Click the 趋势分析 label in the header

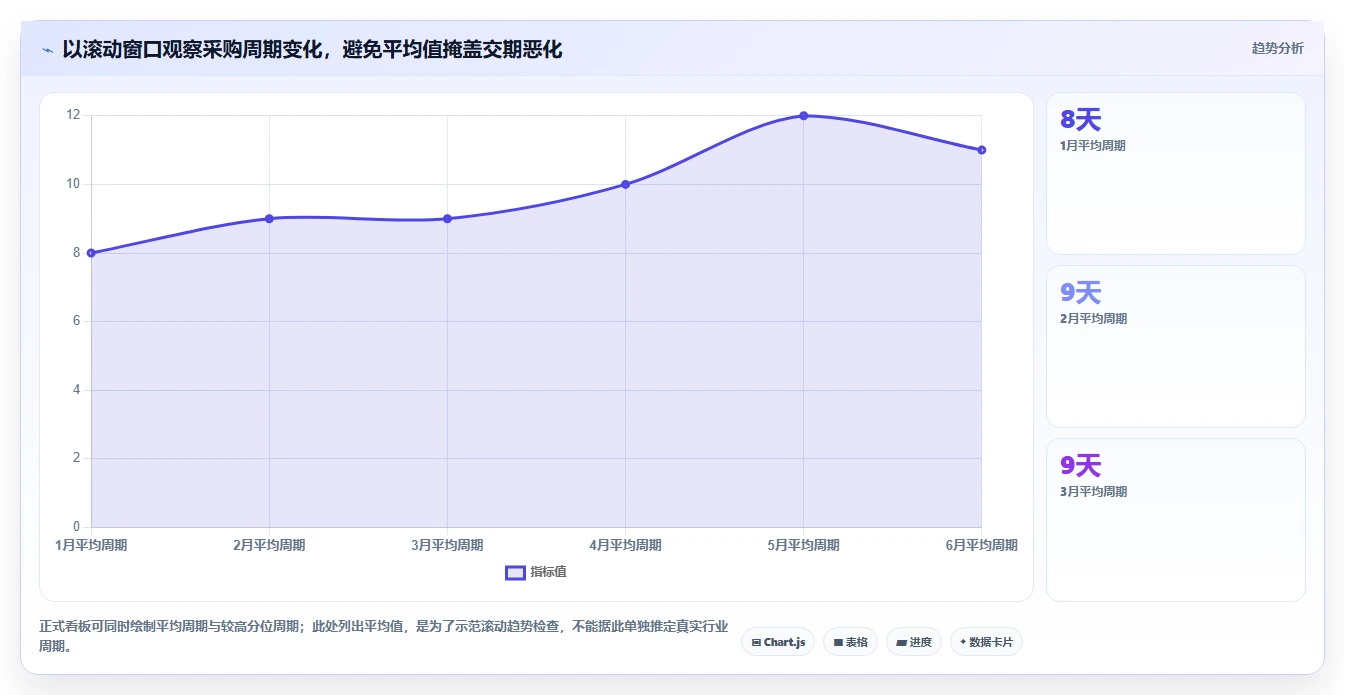point(1277,48)
